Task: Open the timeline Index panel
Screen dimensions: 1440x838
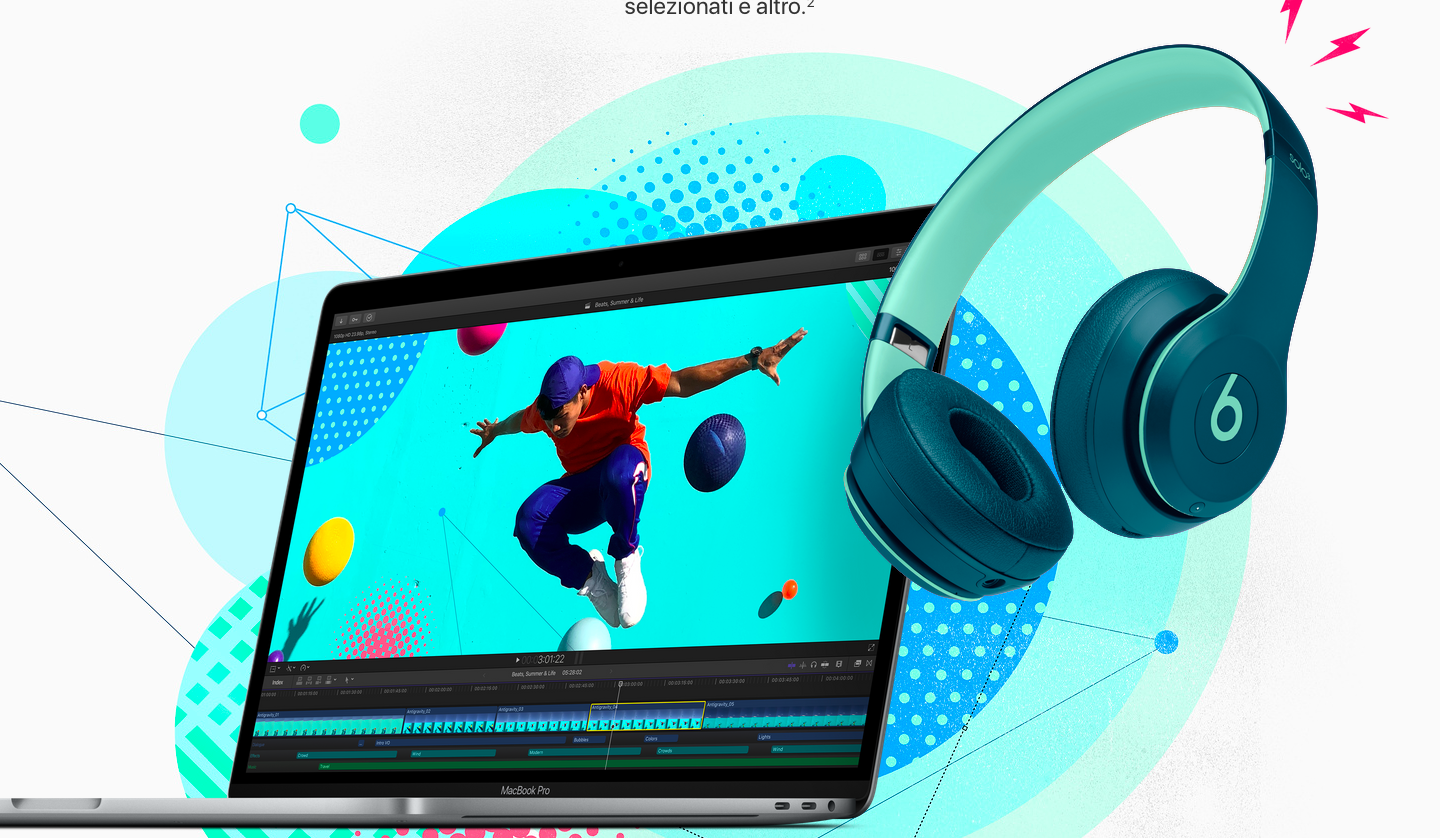Action: click(278, 681)
